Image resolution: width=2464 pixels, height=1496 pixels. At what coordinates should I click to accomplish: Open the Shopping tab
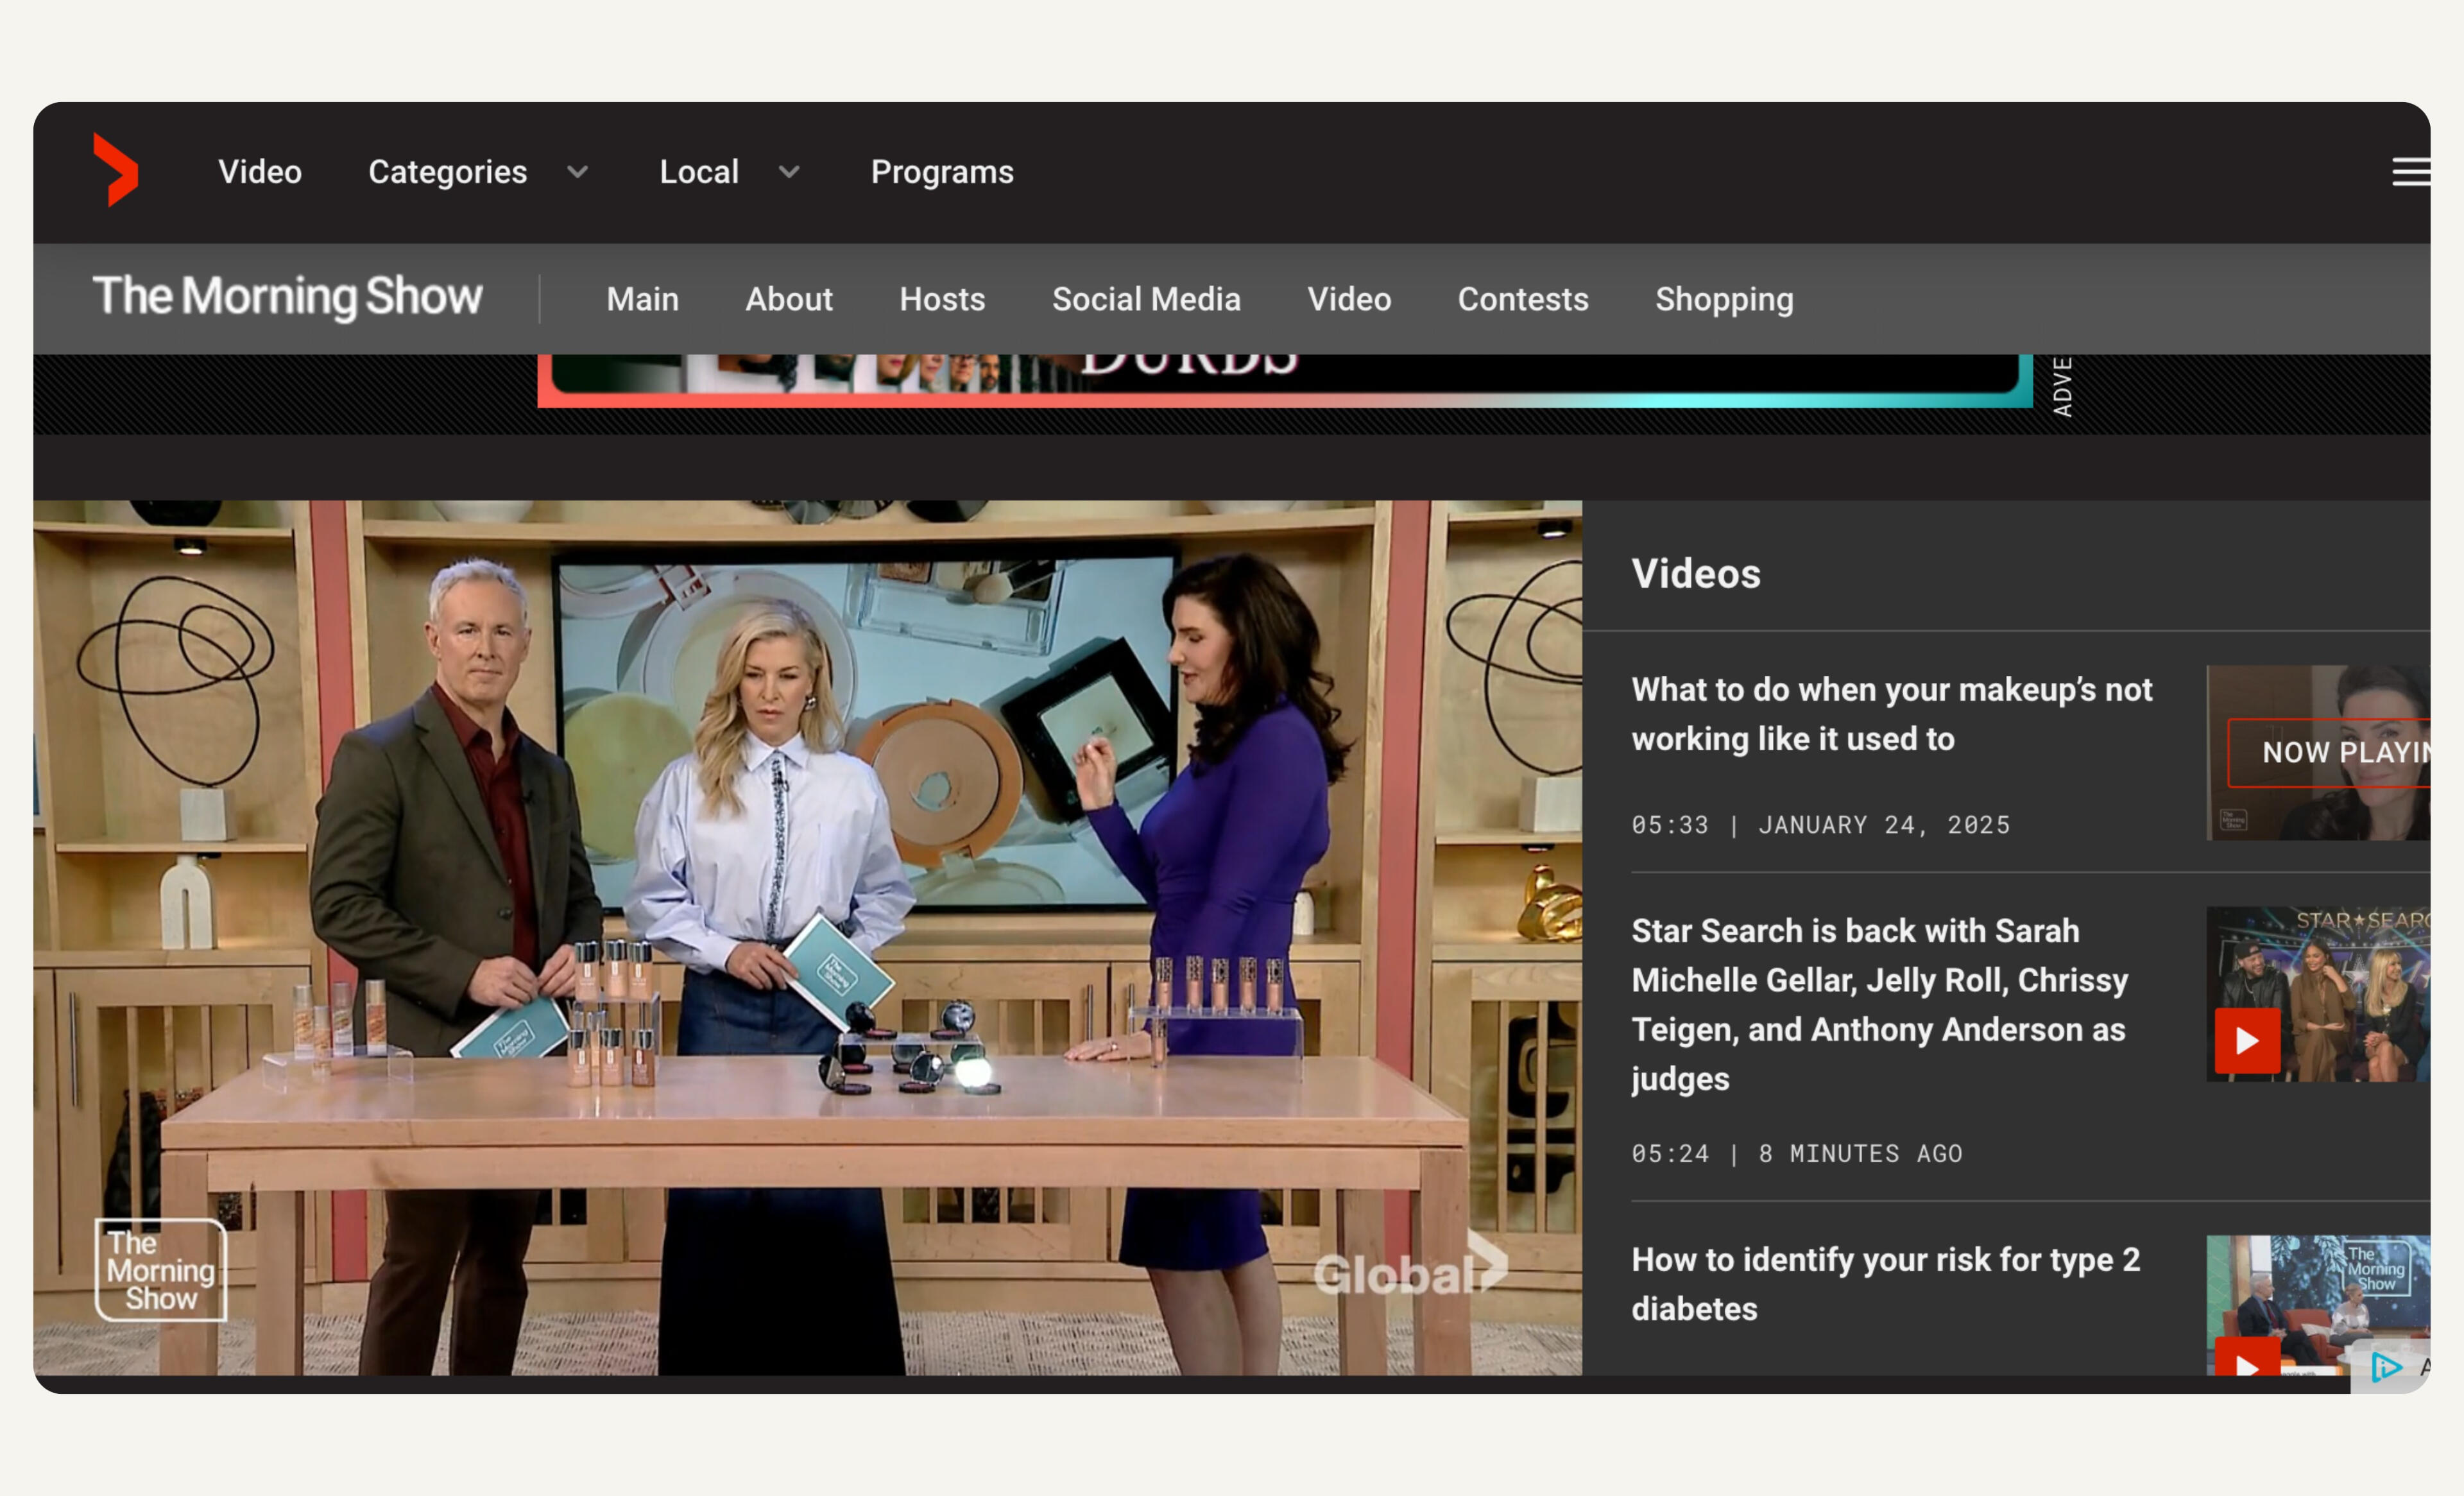coord(1724,299)
